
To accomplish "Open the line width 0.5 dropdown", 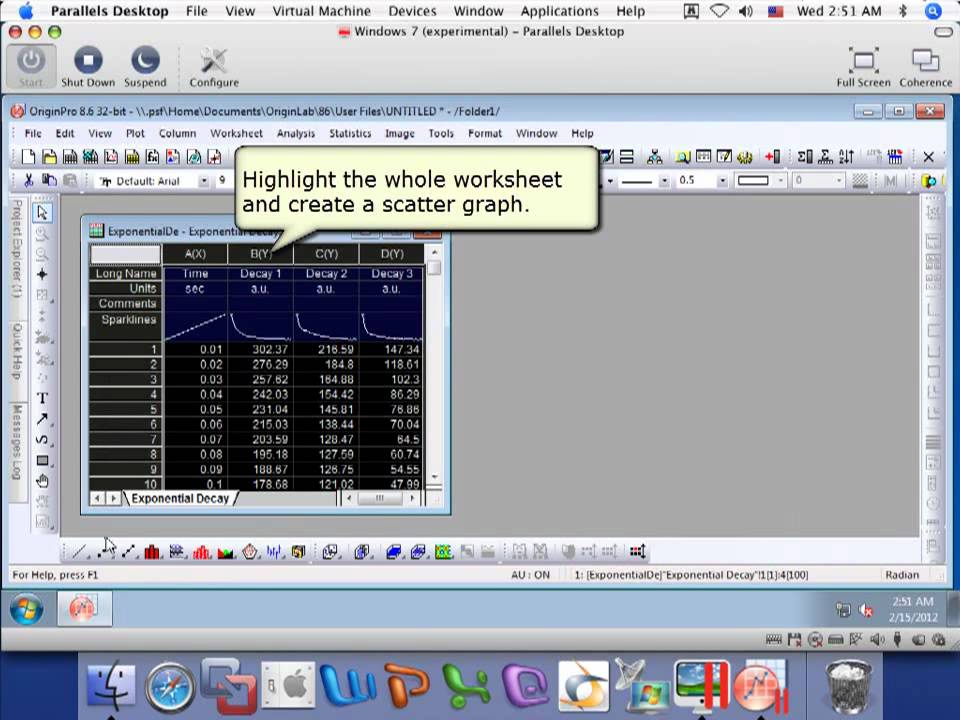I will 722,181.
